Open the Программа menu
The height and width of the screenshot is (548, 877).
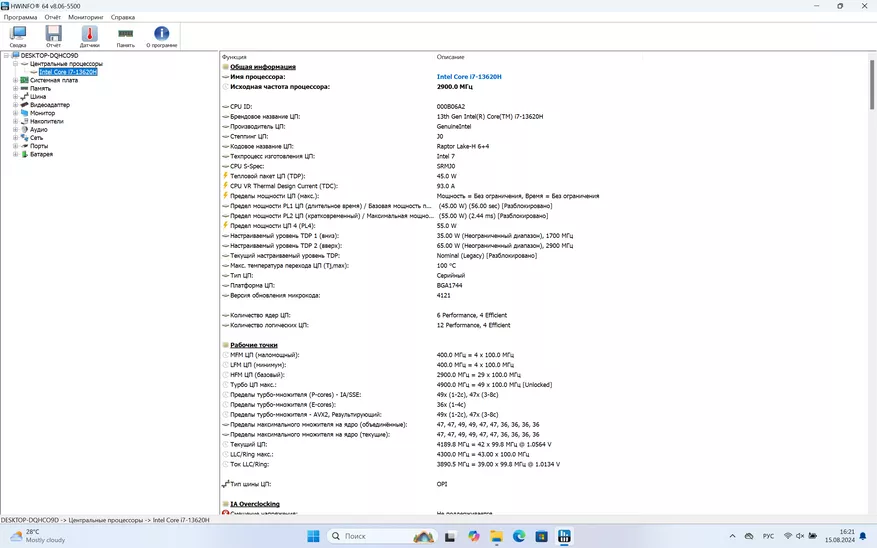(20, 17)
